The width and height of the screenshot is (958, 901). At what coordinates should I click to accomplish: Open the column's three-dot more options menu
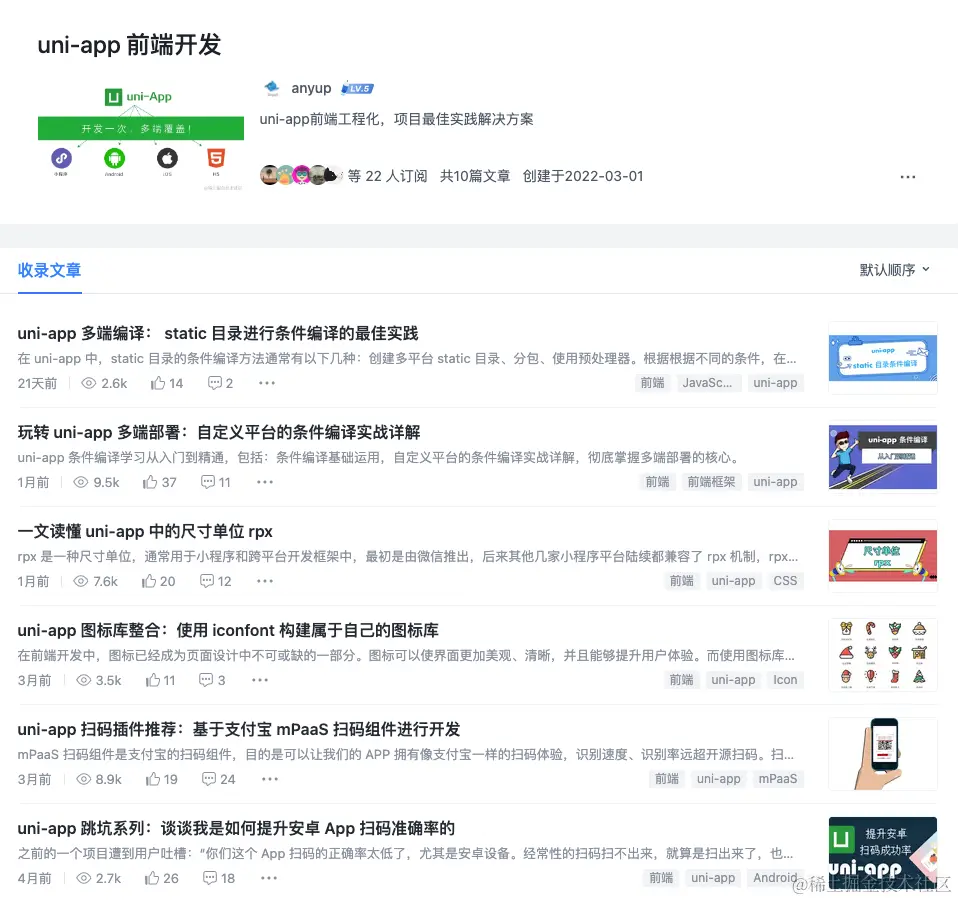[x=907, y=177]
